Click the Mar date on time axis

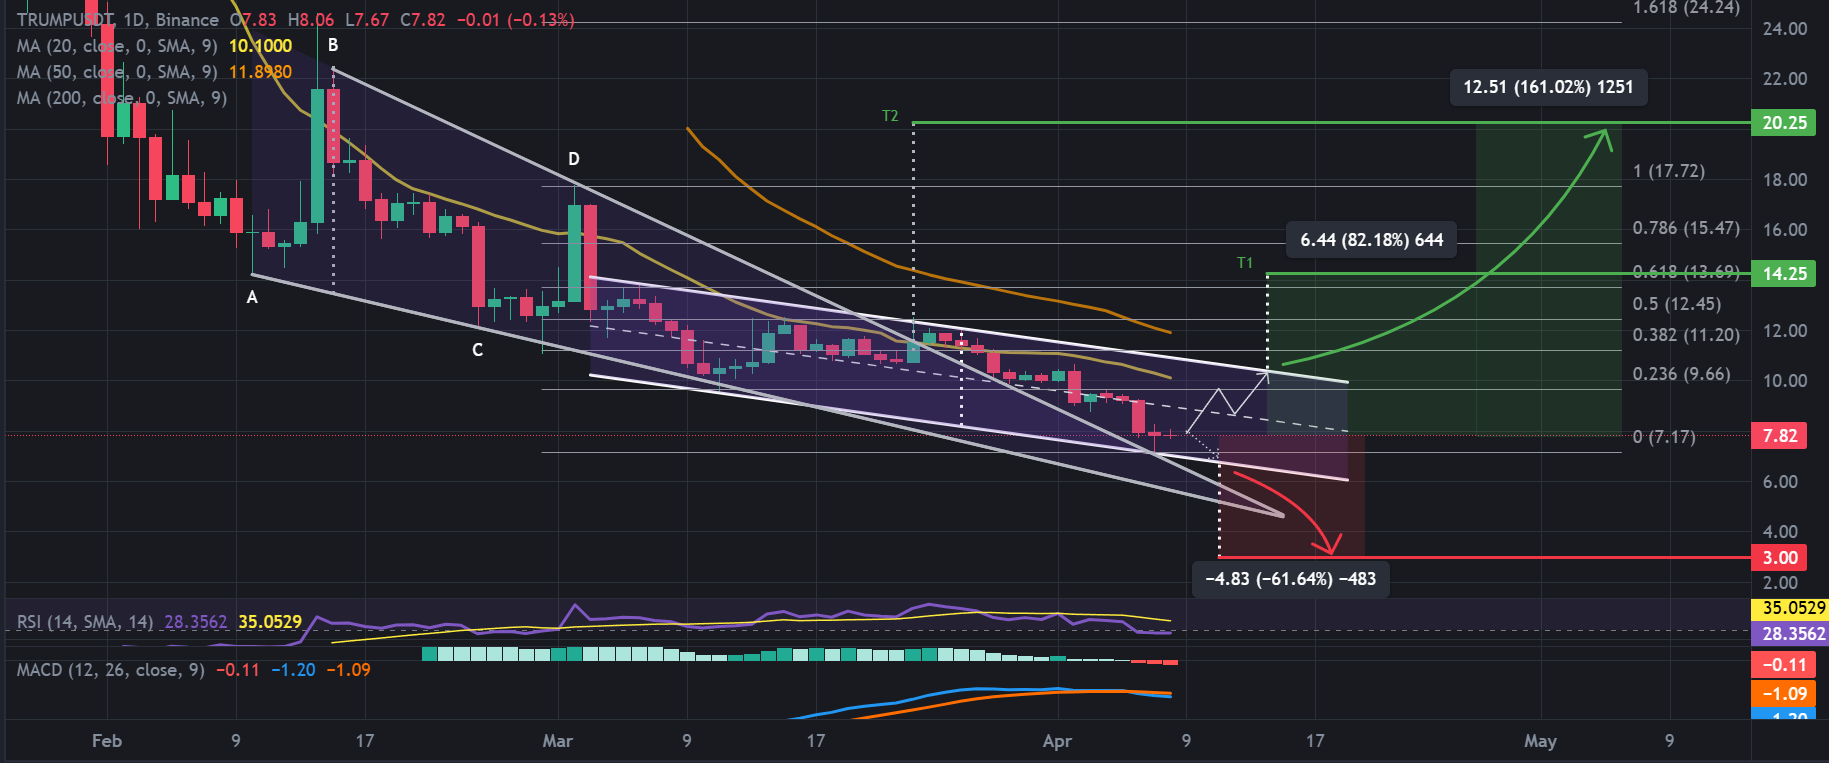click(557, 741)
